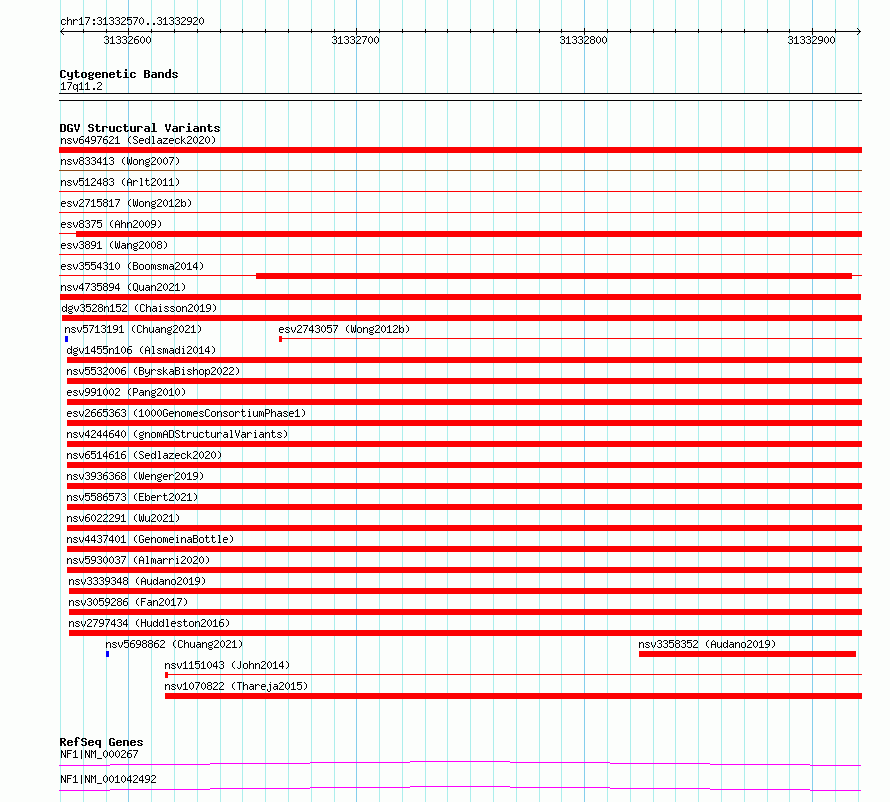Select nsv3936368 (Wenger2019) label
This screenshot has width=890, height=802.
click(135, 476)
